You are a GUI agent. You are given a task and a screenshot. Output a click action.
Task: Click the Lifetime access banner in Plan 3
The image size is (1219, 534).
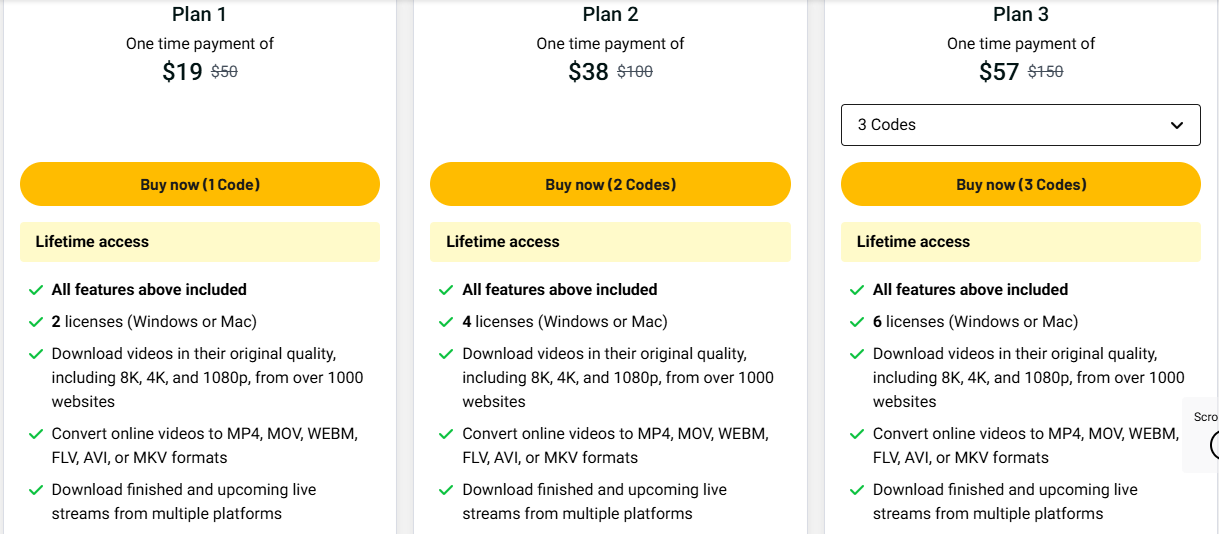[1020, 242]
